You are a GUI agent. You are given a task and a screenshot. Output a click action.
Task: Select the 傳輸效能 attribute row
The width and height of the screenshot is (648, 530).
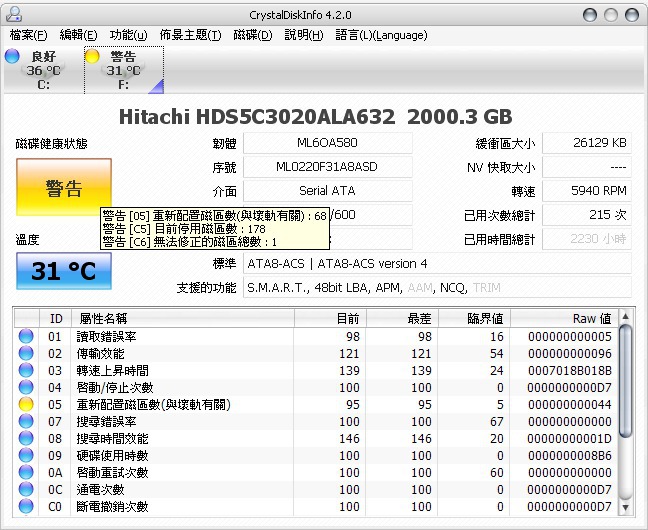[x=317, y=353]
